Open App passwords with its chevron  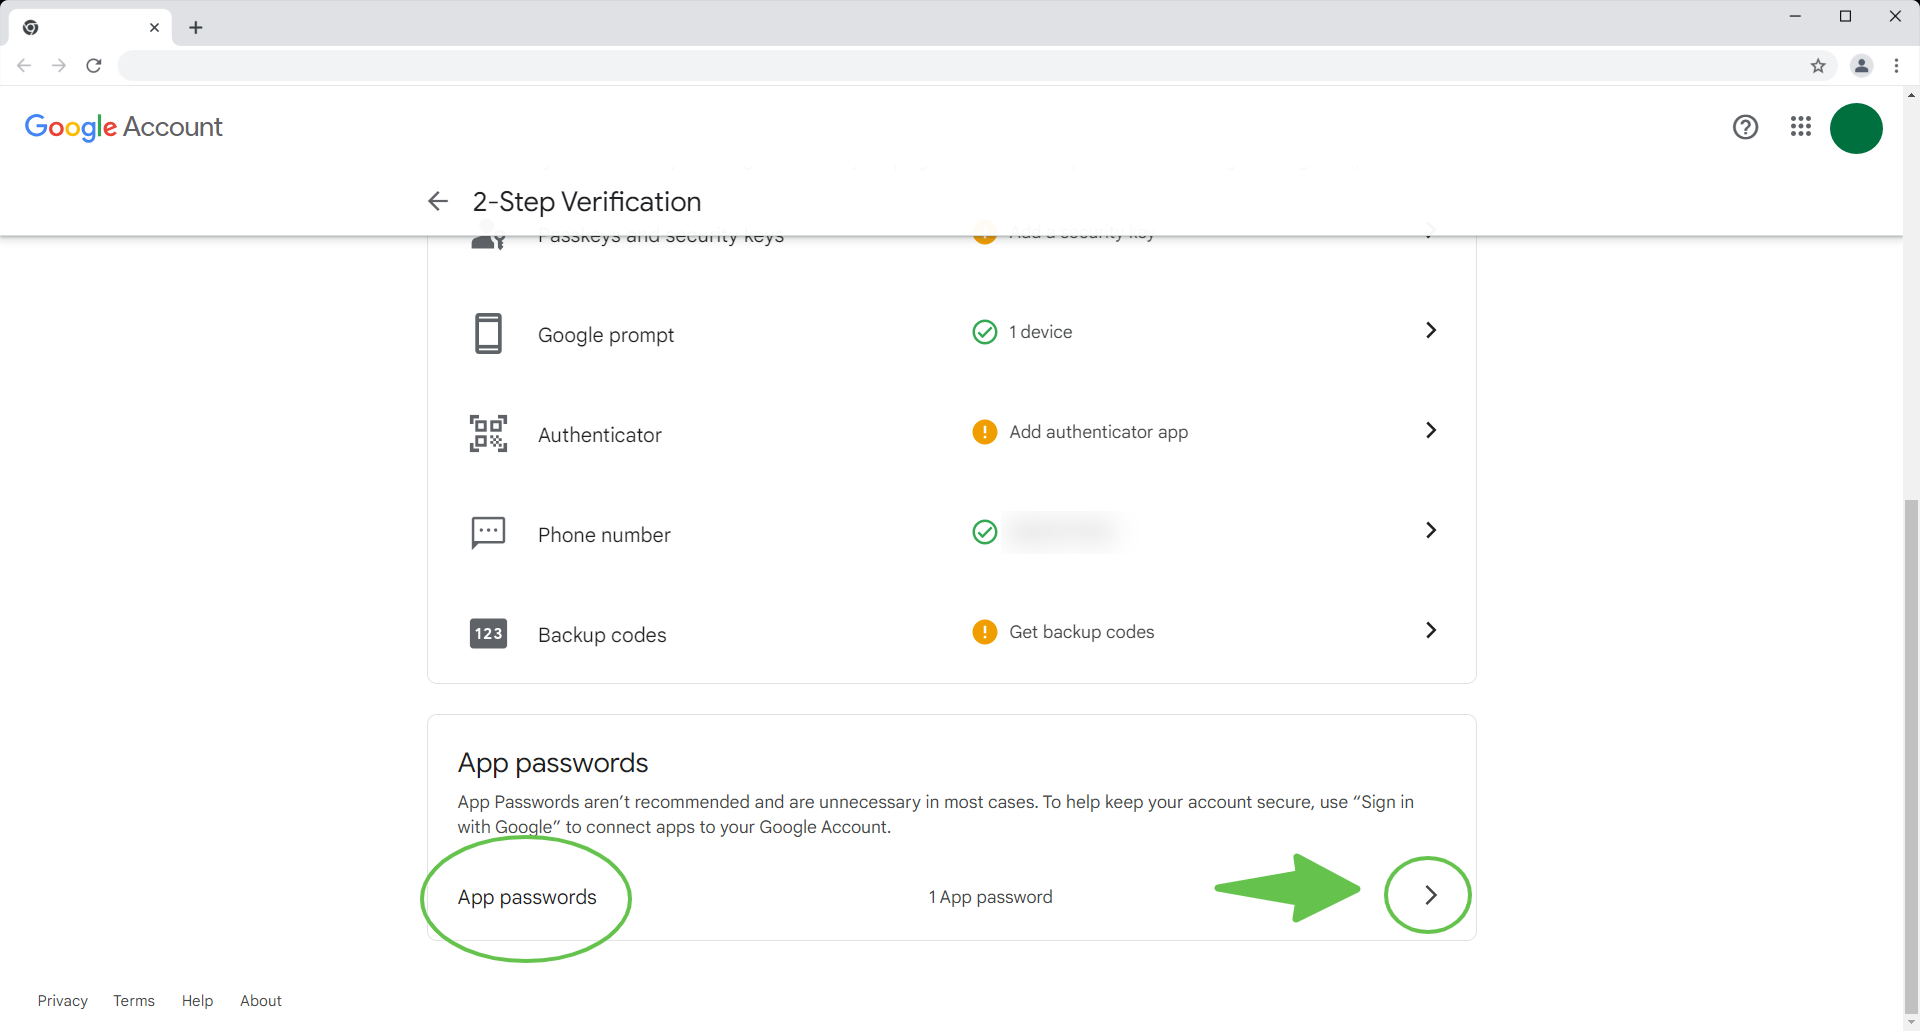click(x=1431, y=895)
